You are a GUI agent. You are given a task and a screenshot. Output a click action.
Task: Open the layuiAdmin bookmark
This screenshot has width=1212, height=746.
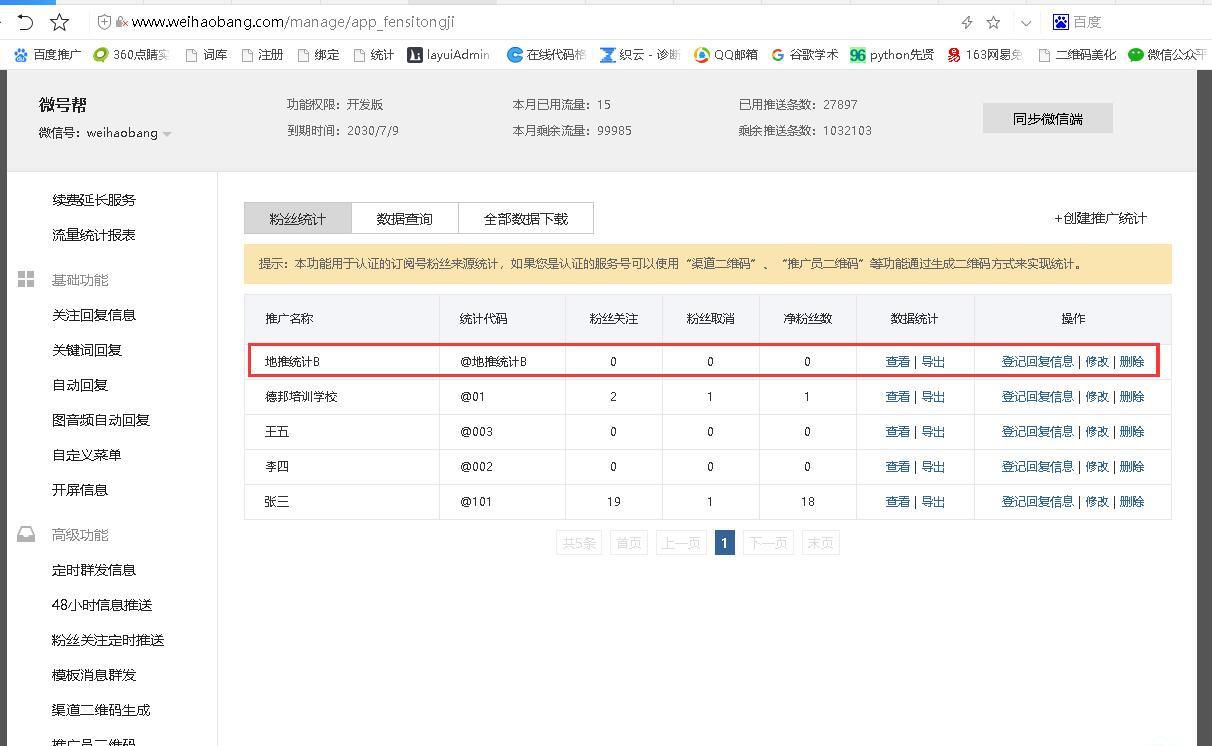pos(447,55)
